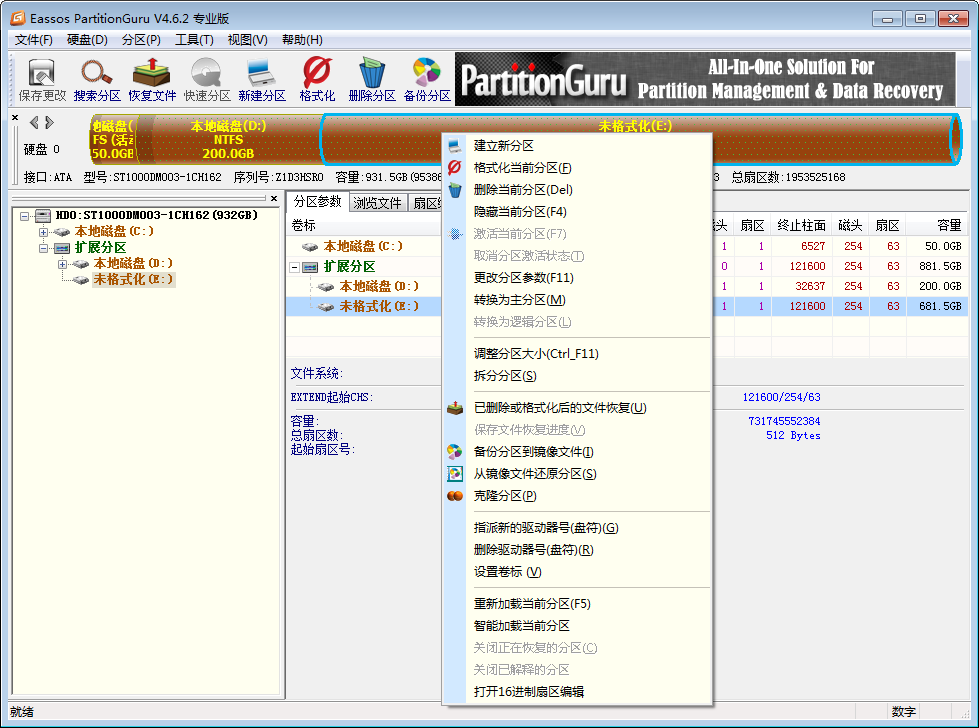Click the 删除分区 trash icon
The width and height of the screenshot is (979, 728).
[x=372, y=80]
